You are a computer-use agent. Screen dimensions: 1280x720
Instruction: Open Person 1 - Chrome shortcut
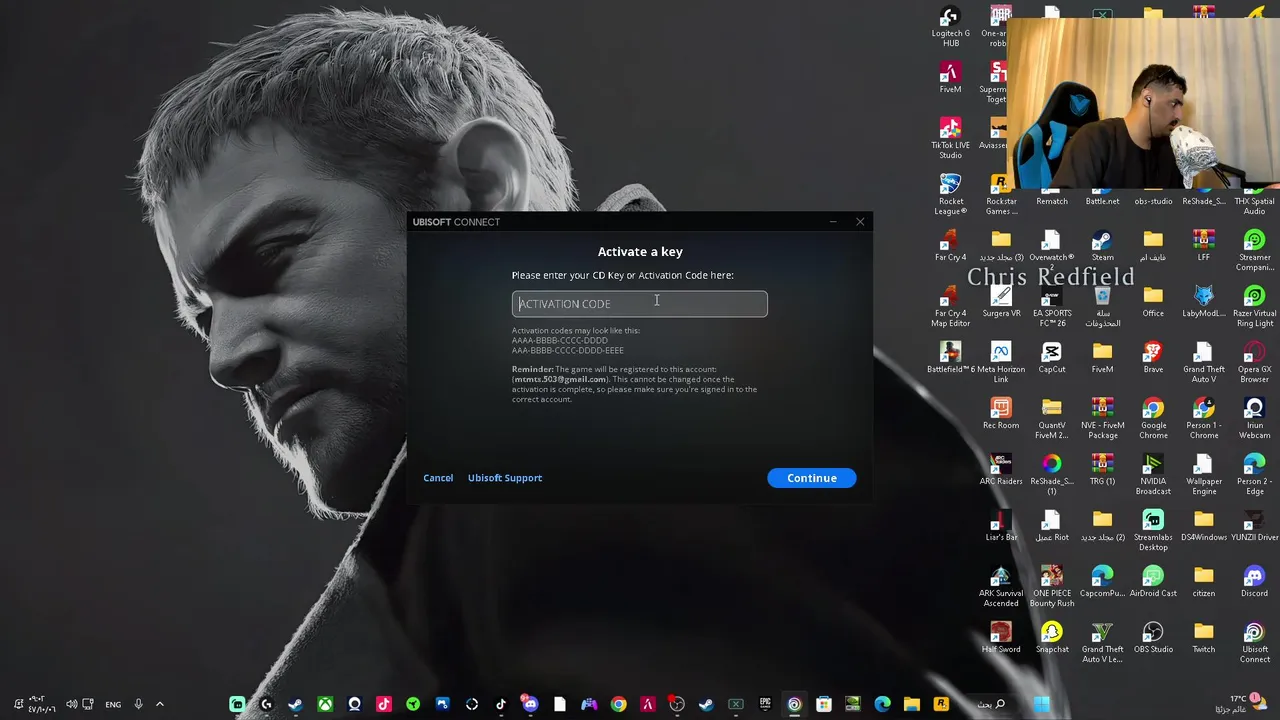click(1204, 419)
